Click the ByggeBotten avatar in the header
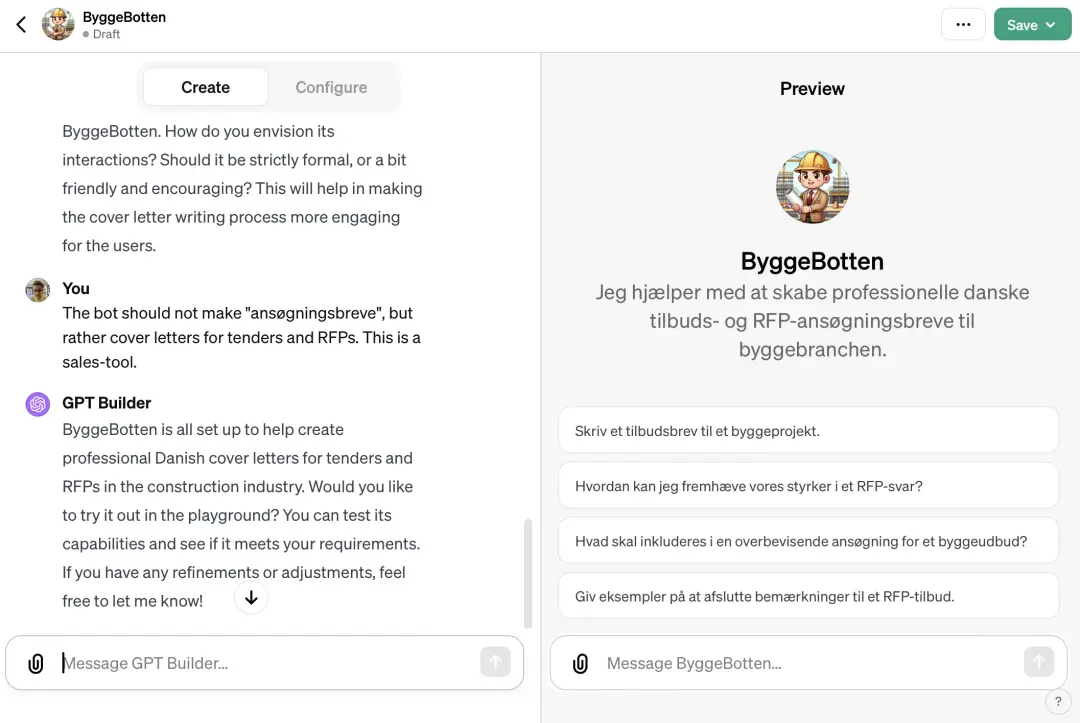The height and width of the screenshot is (723, 1080). (58, 25)
